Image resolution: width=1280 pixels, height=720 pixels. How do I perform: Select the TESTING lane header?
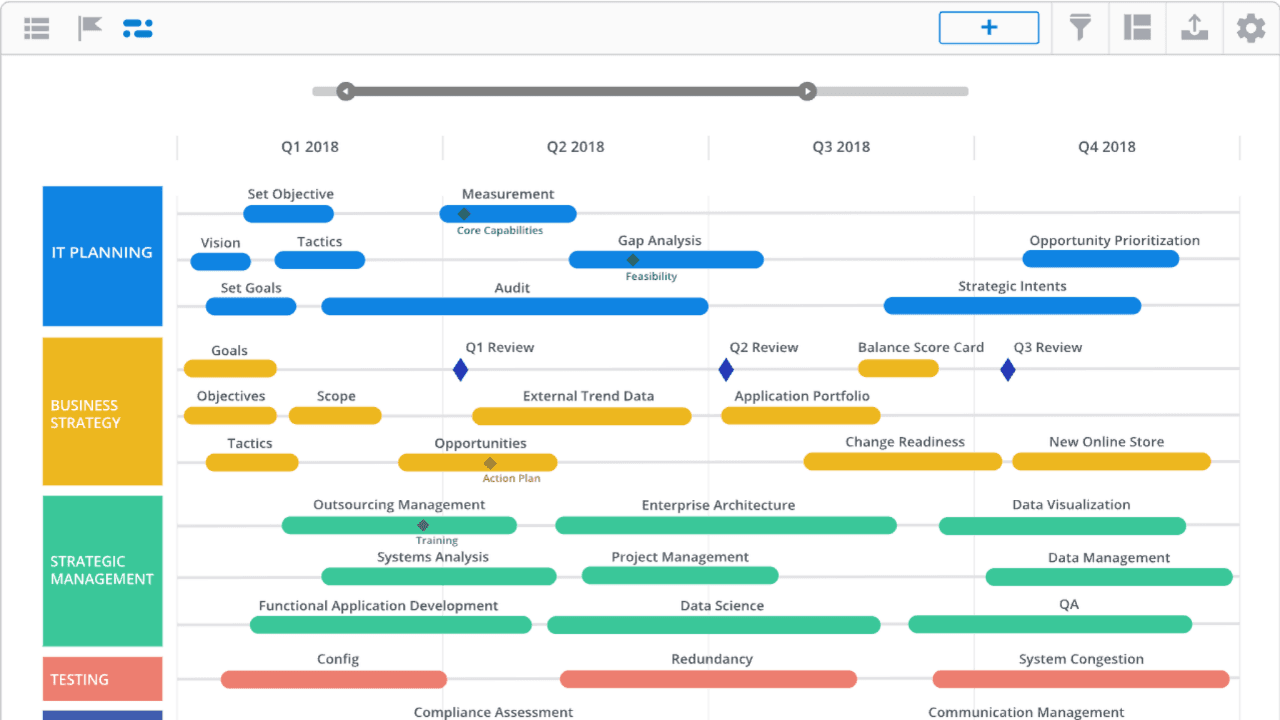click(x=102, y=679)
